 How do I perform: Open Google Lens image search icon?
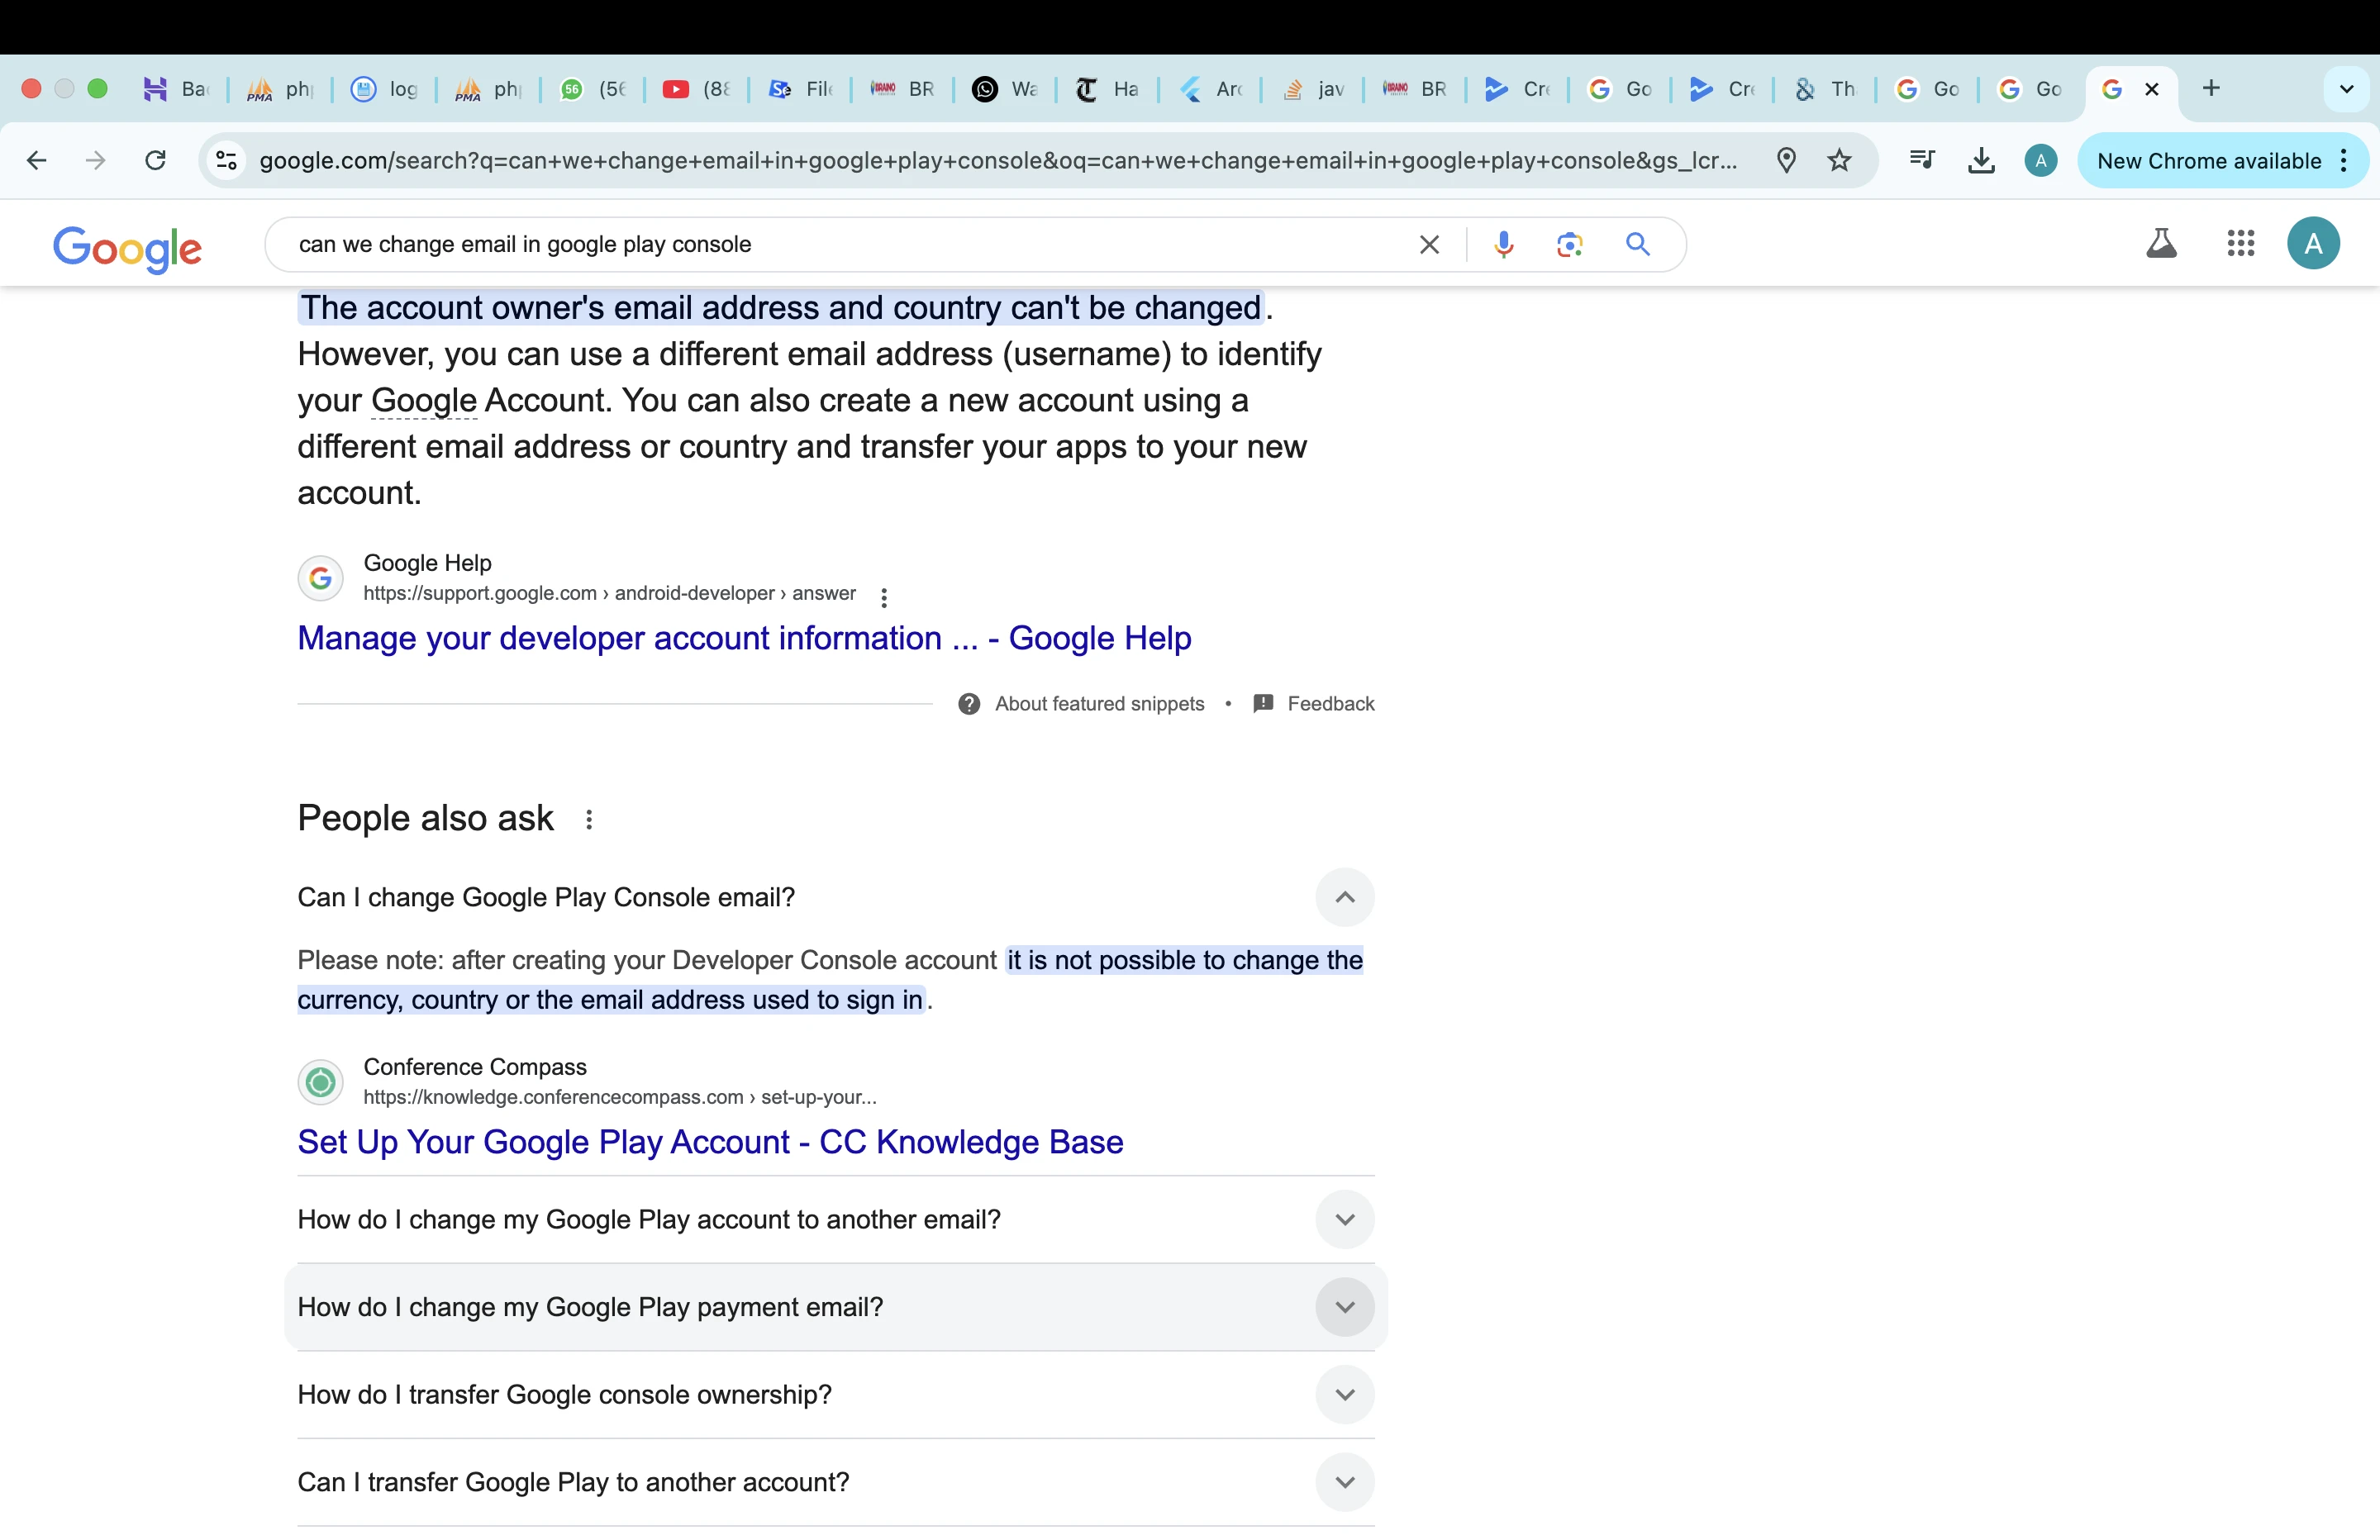tap(1569, 244)
